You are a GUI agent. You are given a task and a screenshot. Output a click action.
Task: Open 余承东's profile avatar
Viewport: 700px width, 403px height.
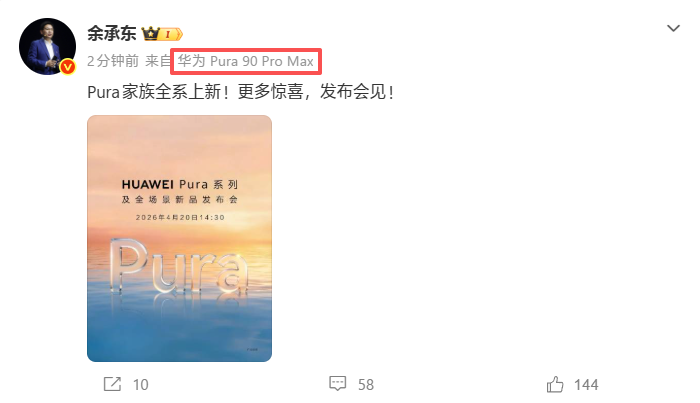tap(47, 46)
